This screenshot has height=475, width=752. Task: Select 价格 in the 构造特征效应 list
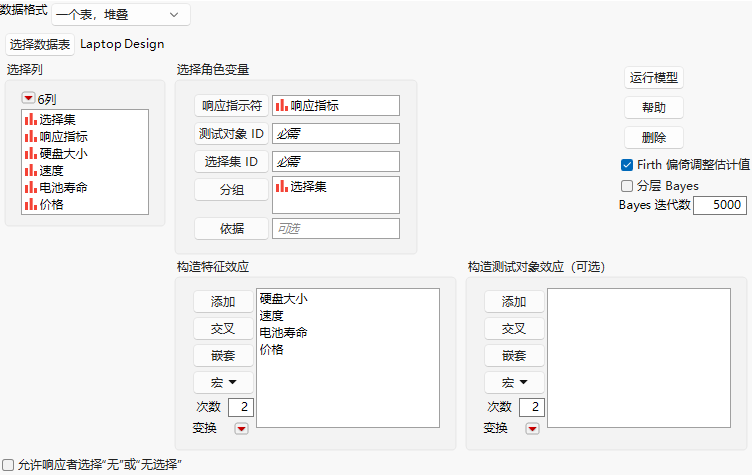pos(271,349)
